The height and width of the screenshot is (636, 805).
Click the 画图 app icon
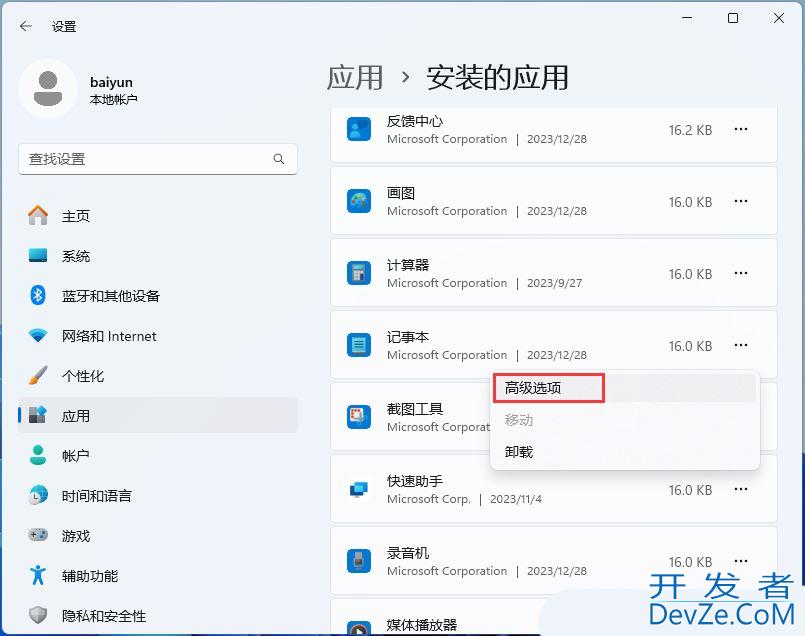point(359,201)
